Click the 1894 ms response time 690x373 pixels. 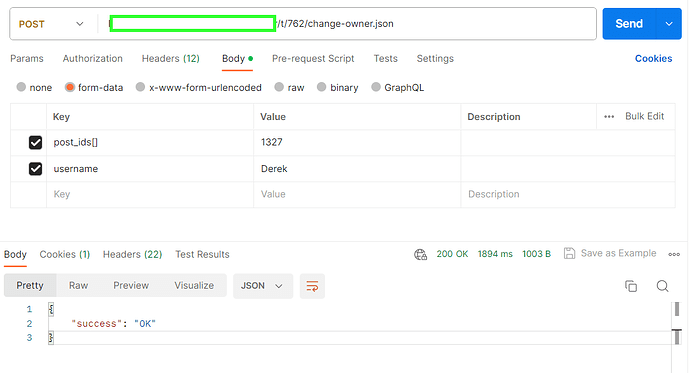495,254
